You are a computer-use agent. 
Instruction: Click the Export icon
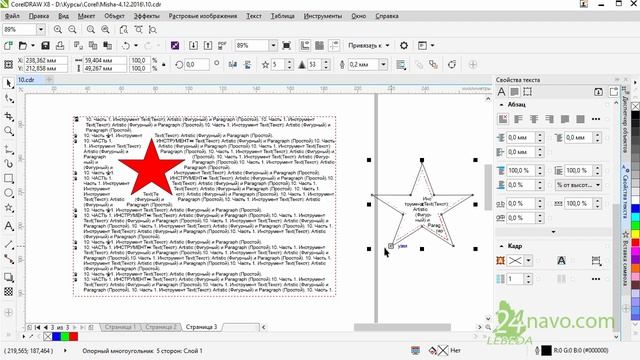208,46
